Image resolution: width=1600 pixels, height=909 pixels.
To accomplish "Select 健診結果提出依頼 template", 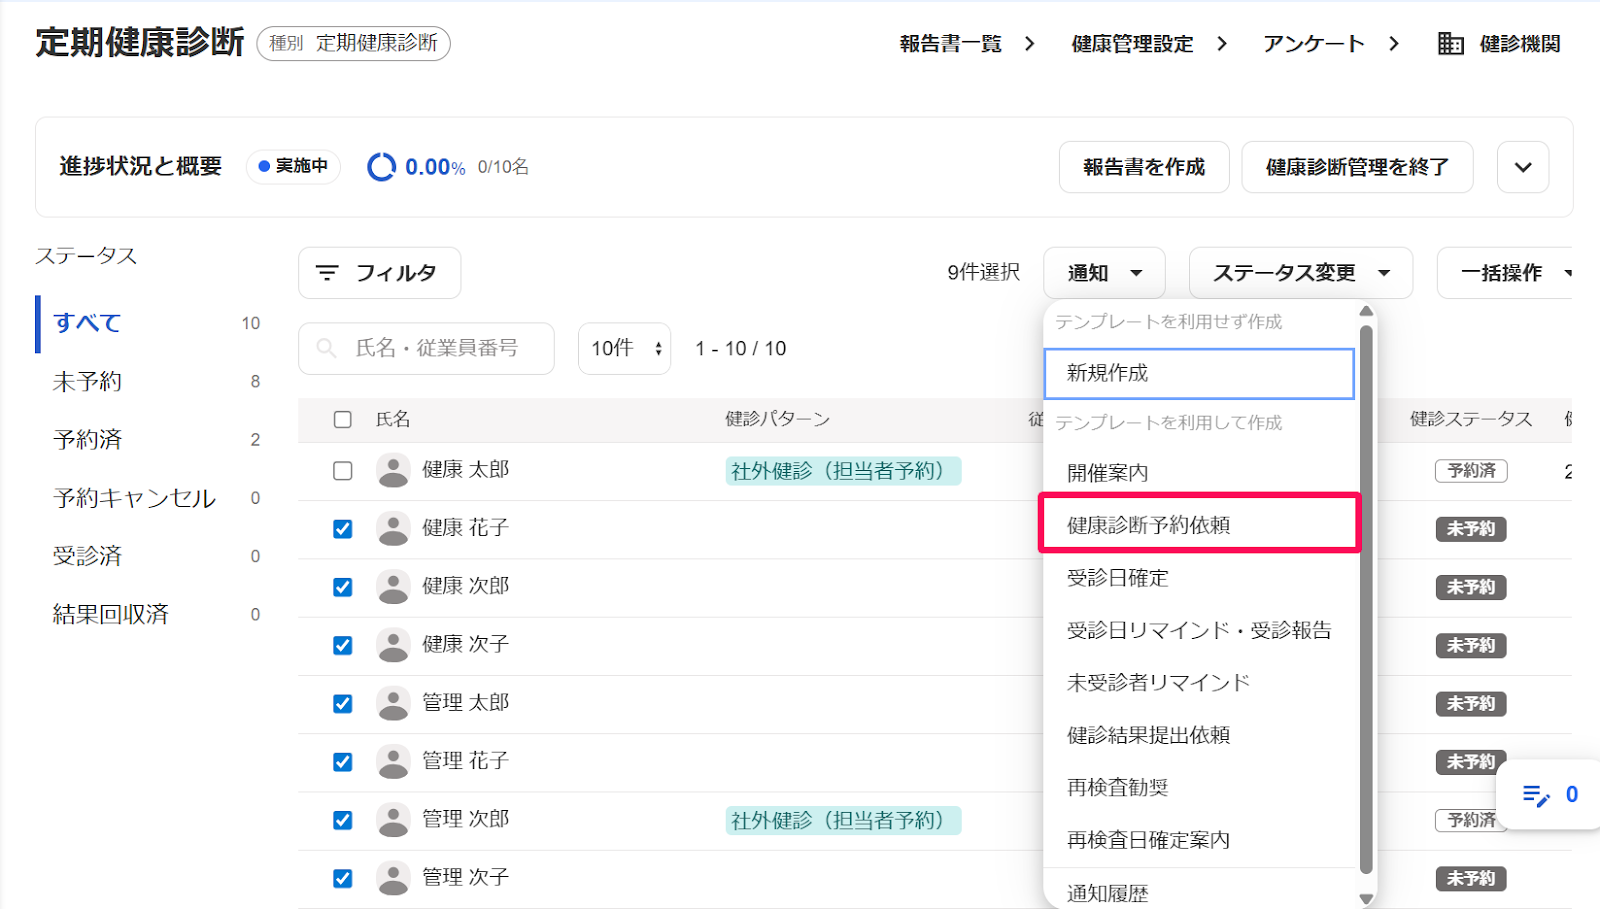I will (x=1199, y=735).
